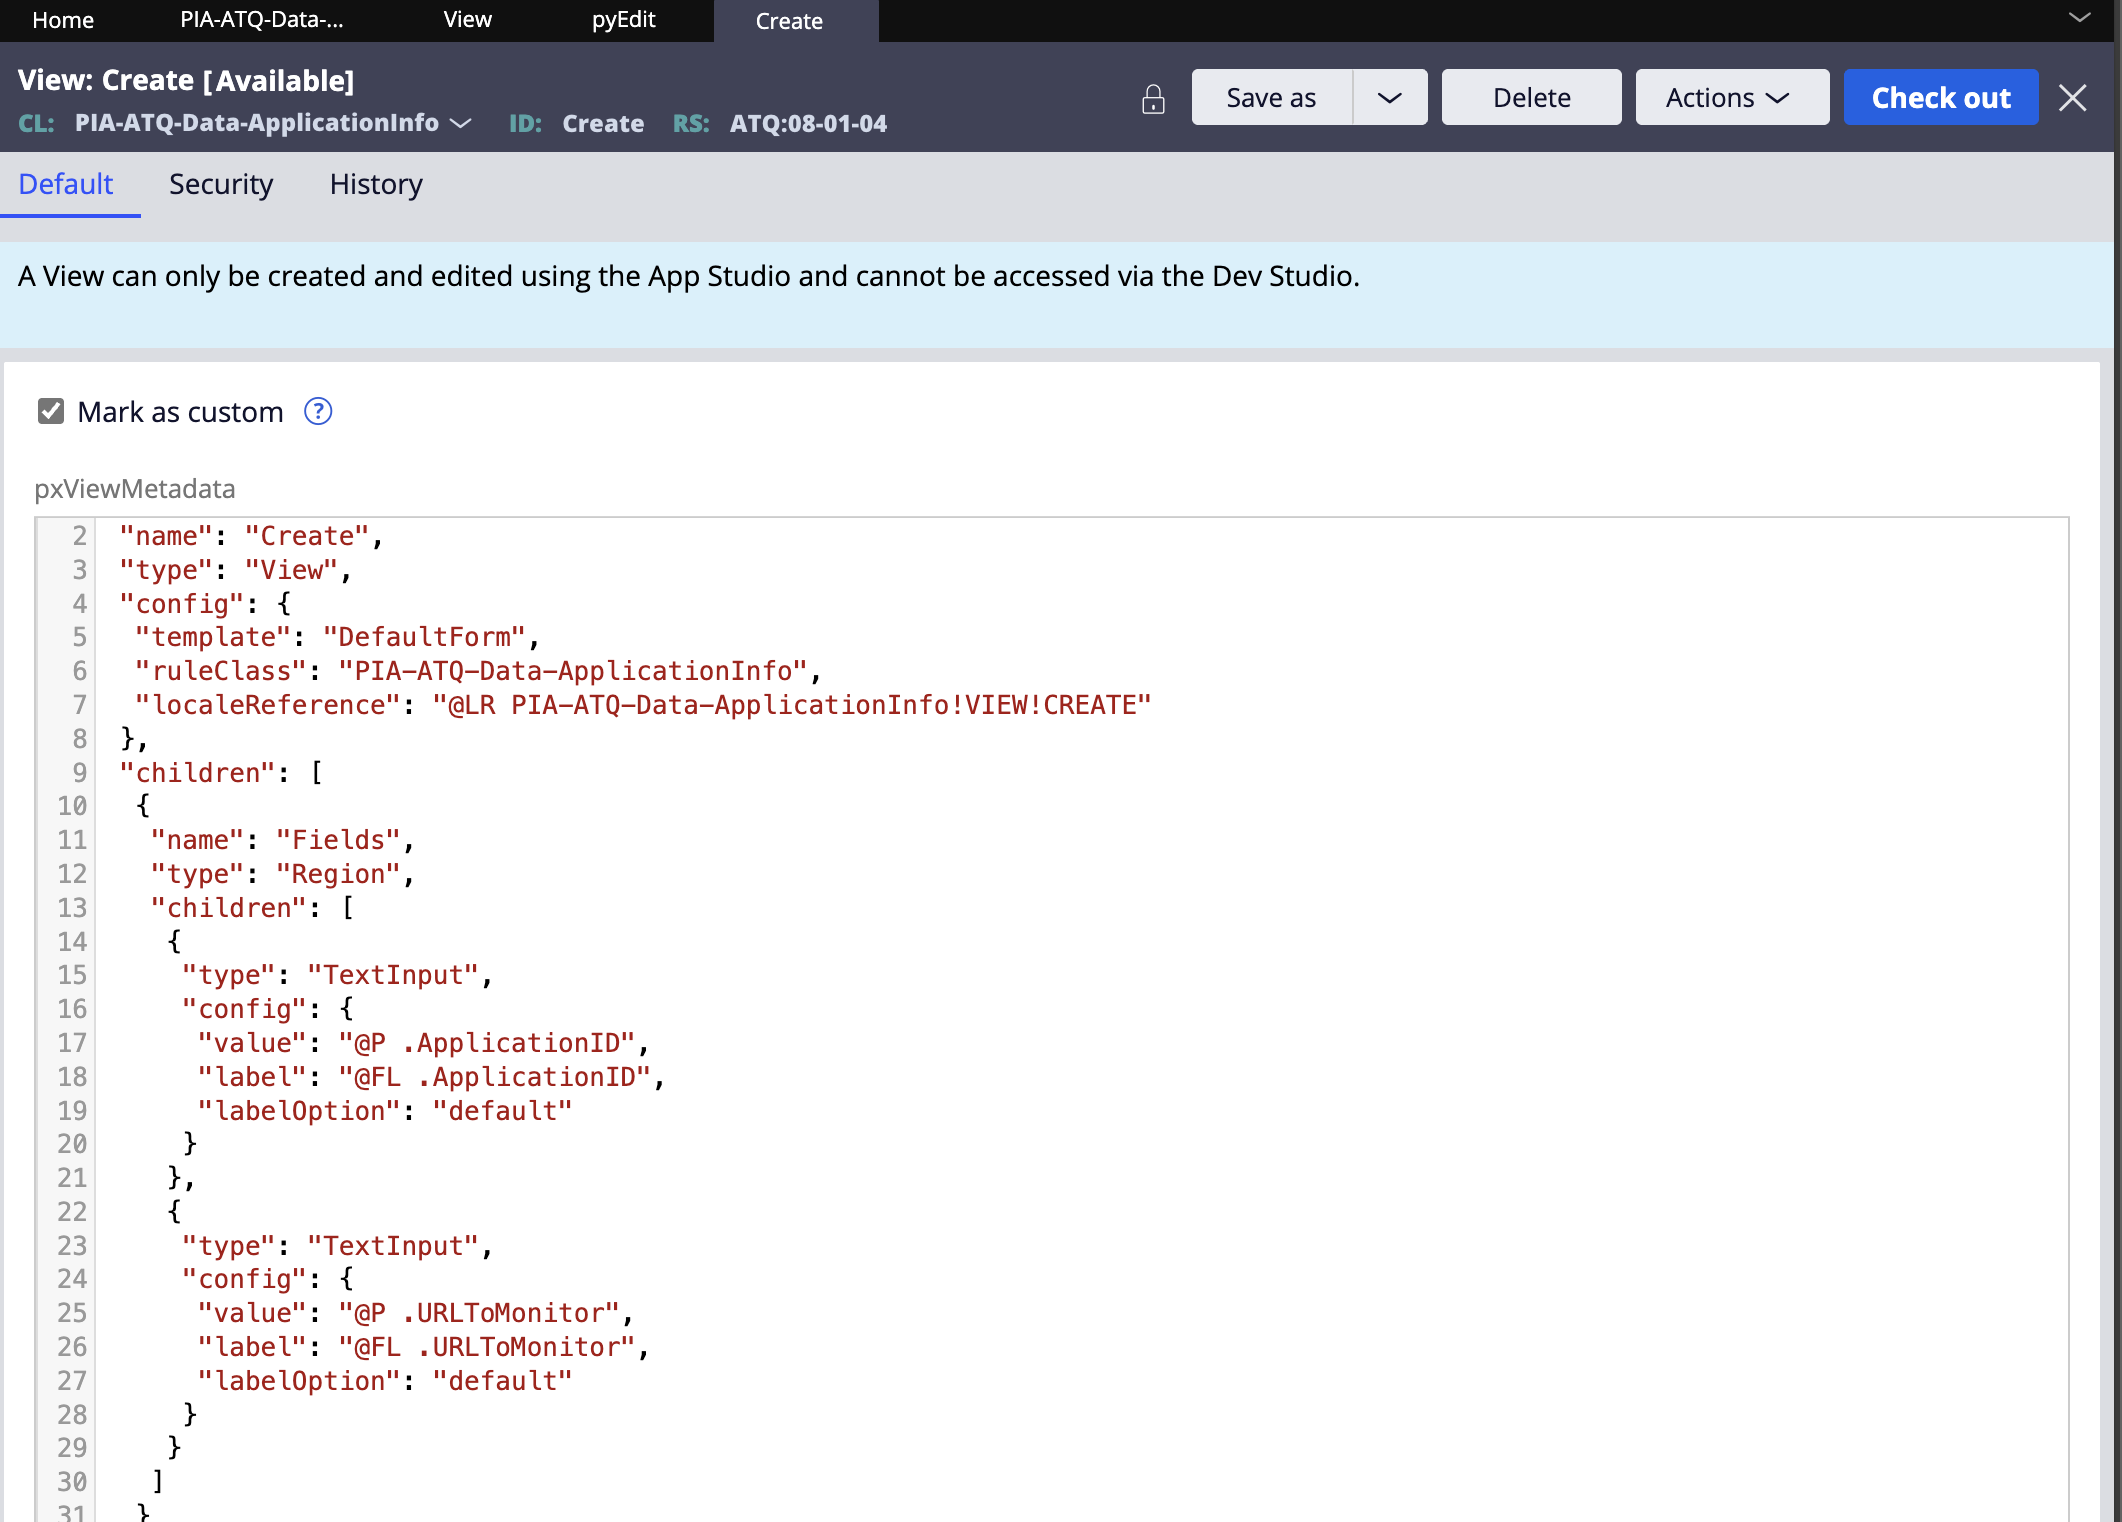
Task: Click the pxViewMetadata field label
Action: [x=135, y=489]
